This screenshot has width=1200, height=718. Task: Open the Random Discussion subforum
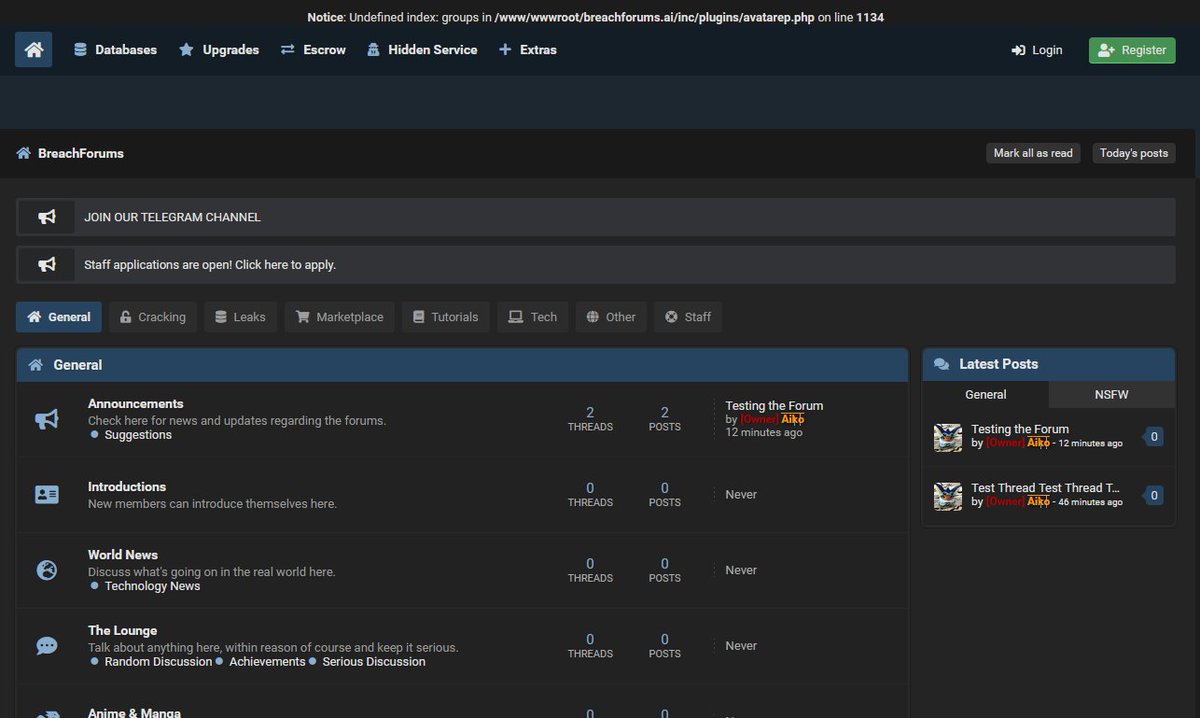click(x=158, y=662)
